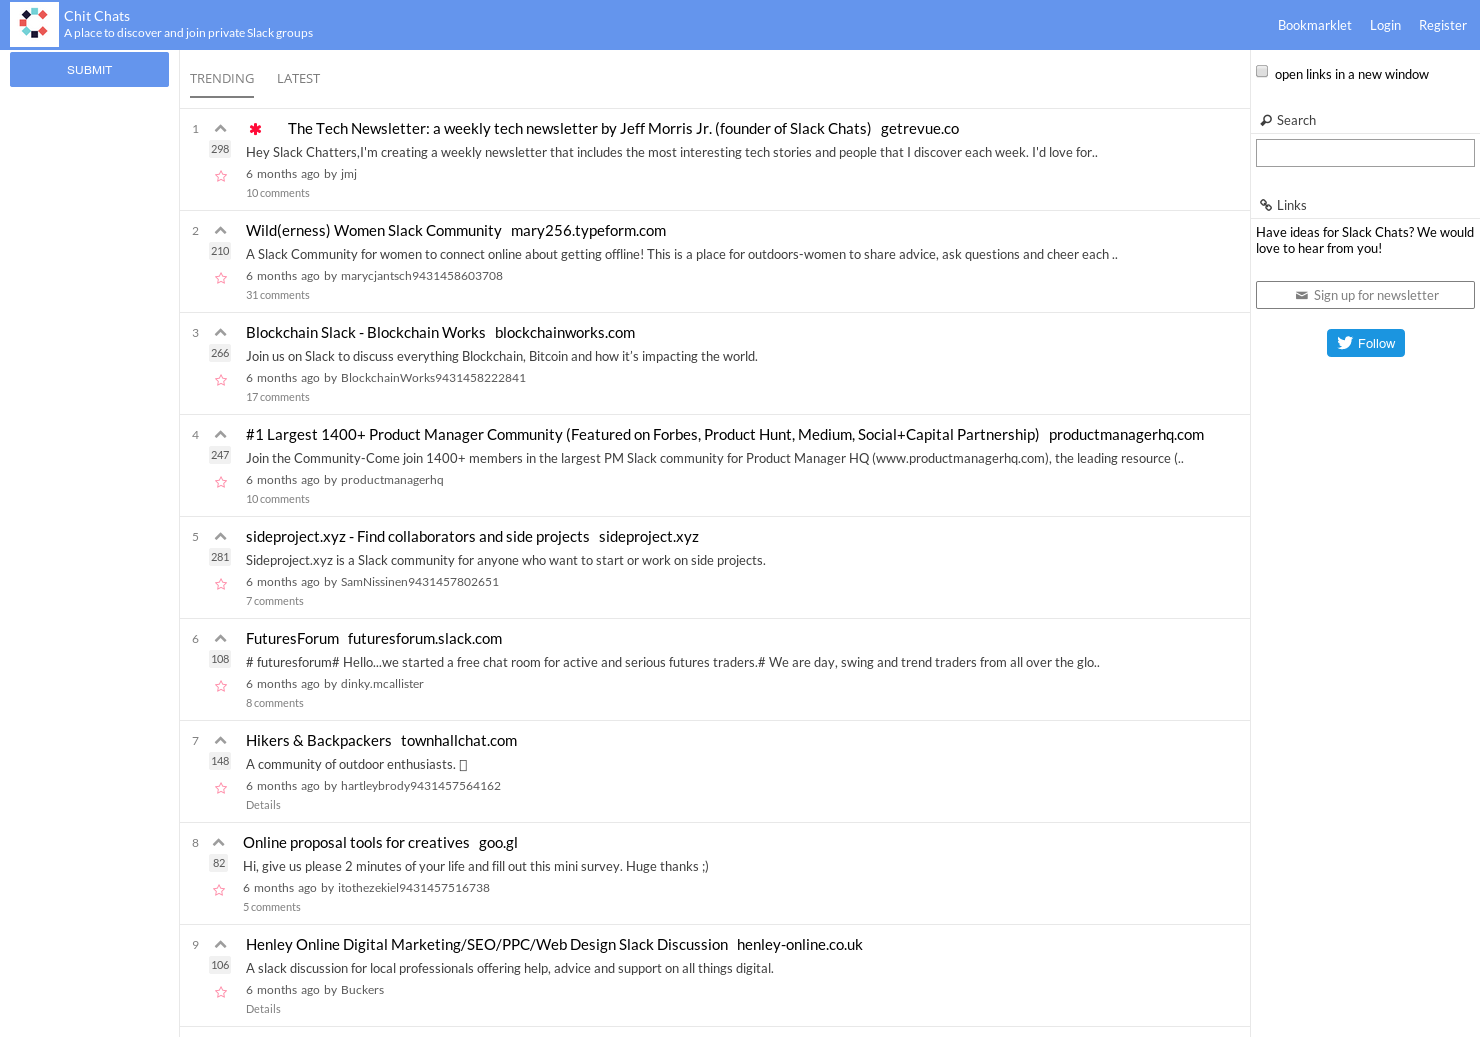1480x1037 pixels.
Task: View 8 comments on FuturesForum post
Action: (x=275, y=703)
